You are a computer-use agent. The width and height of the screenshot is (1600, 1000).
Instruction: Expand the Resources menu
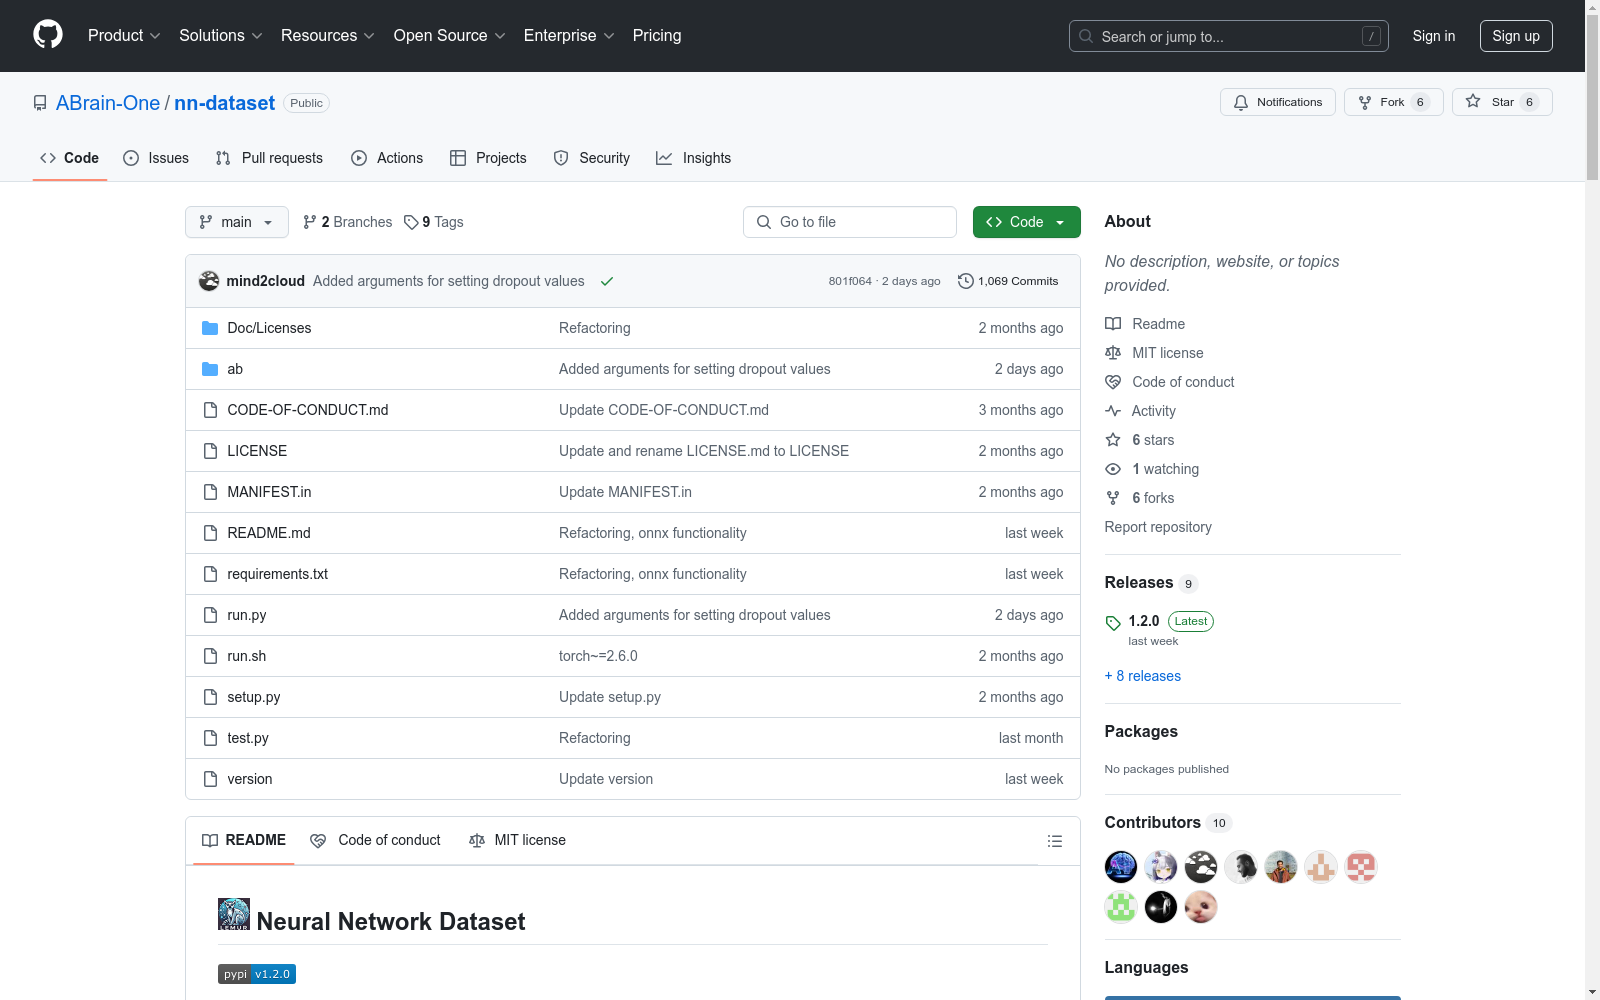point(328,35)
